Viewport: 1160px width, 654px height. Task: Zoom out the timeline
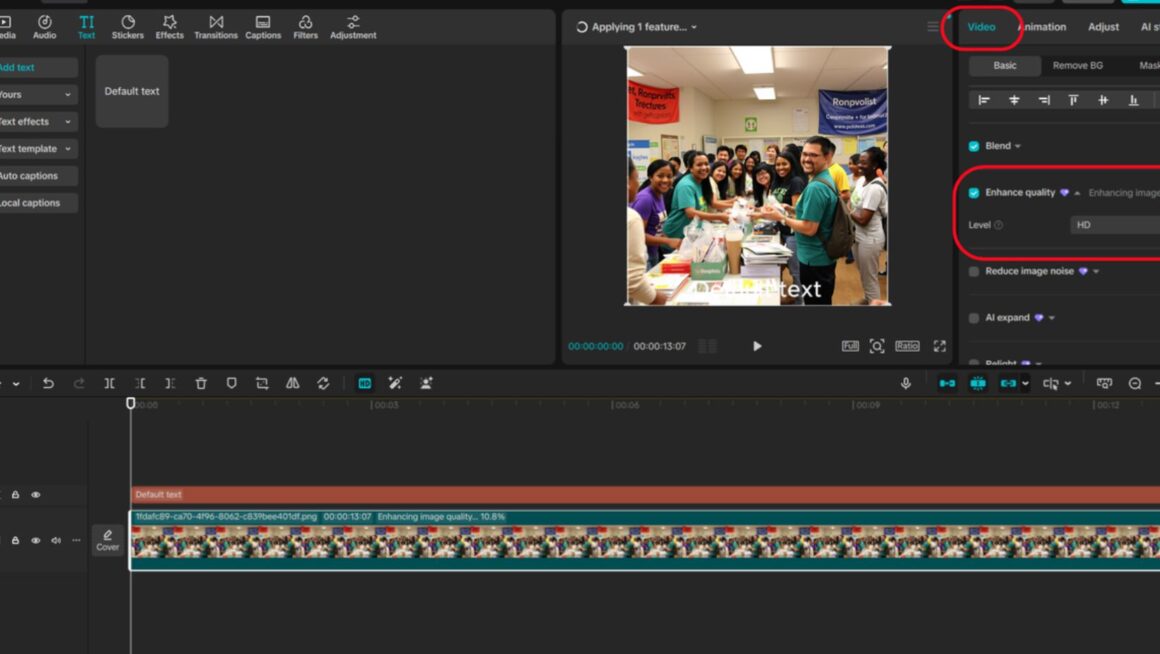(1135, 383)
